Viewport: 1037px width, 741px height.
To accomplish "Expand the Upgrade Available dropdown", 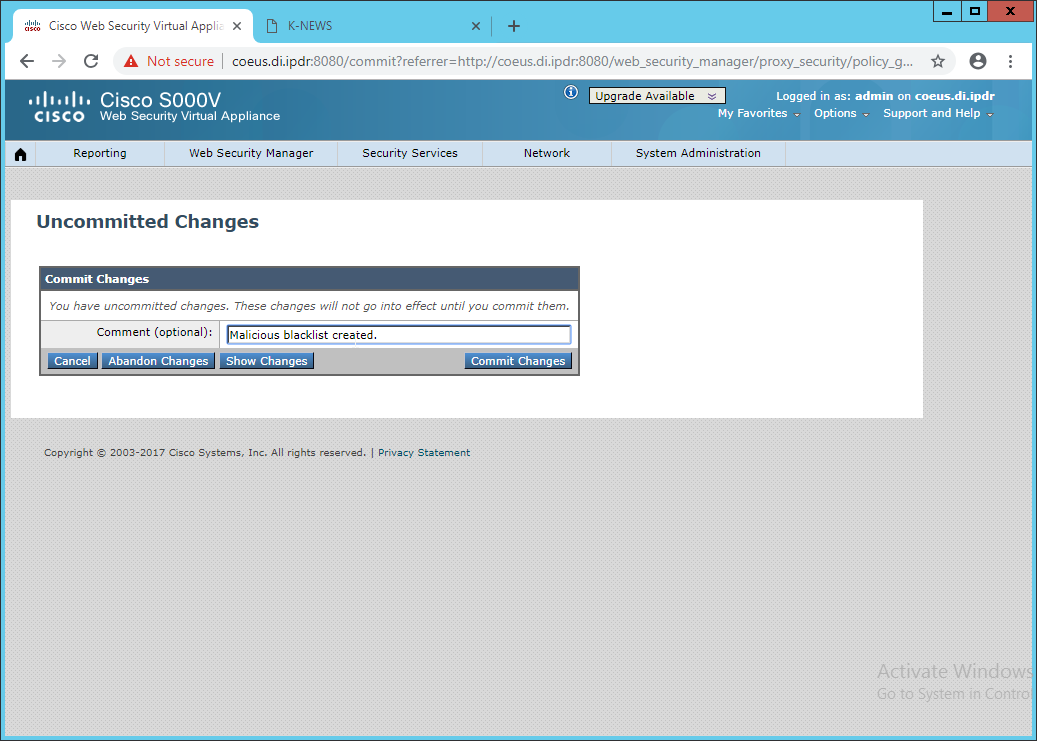I will pyautogui.click(x=657, y=96).
